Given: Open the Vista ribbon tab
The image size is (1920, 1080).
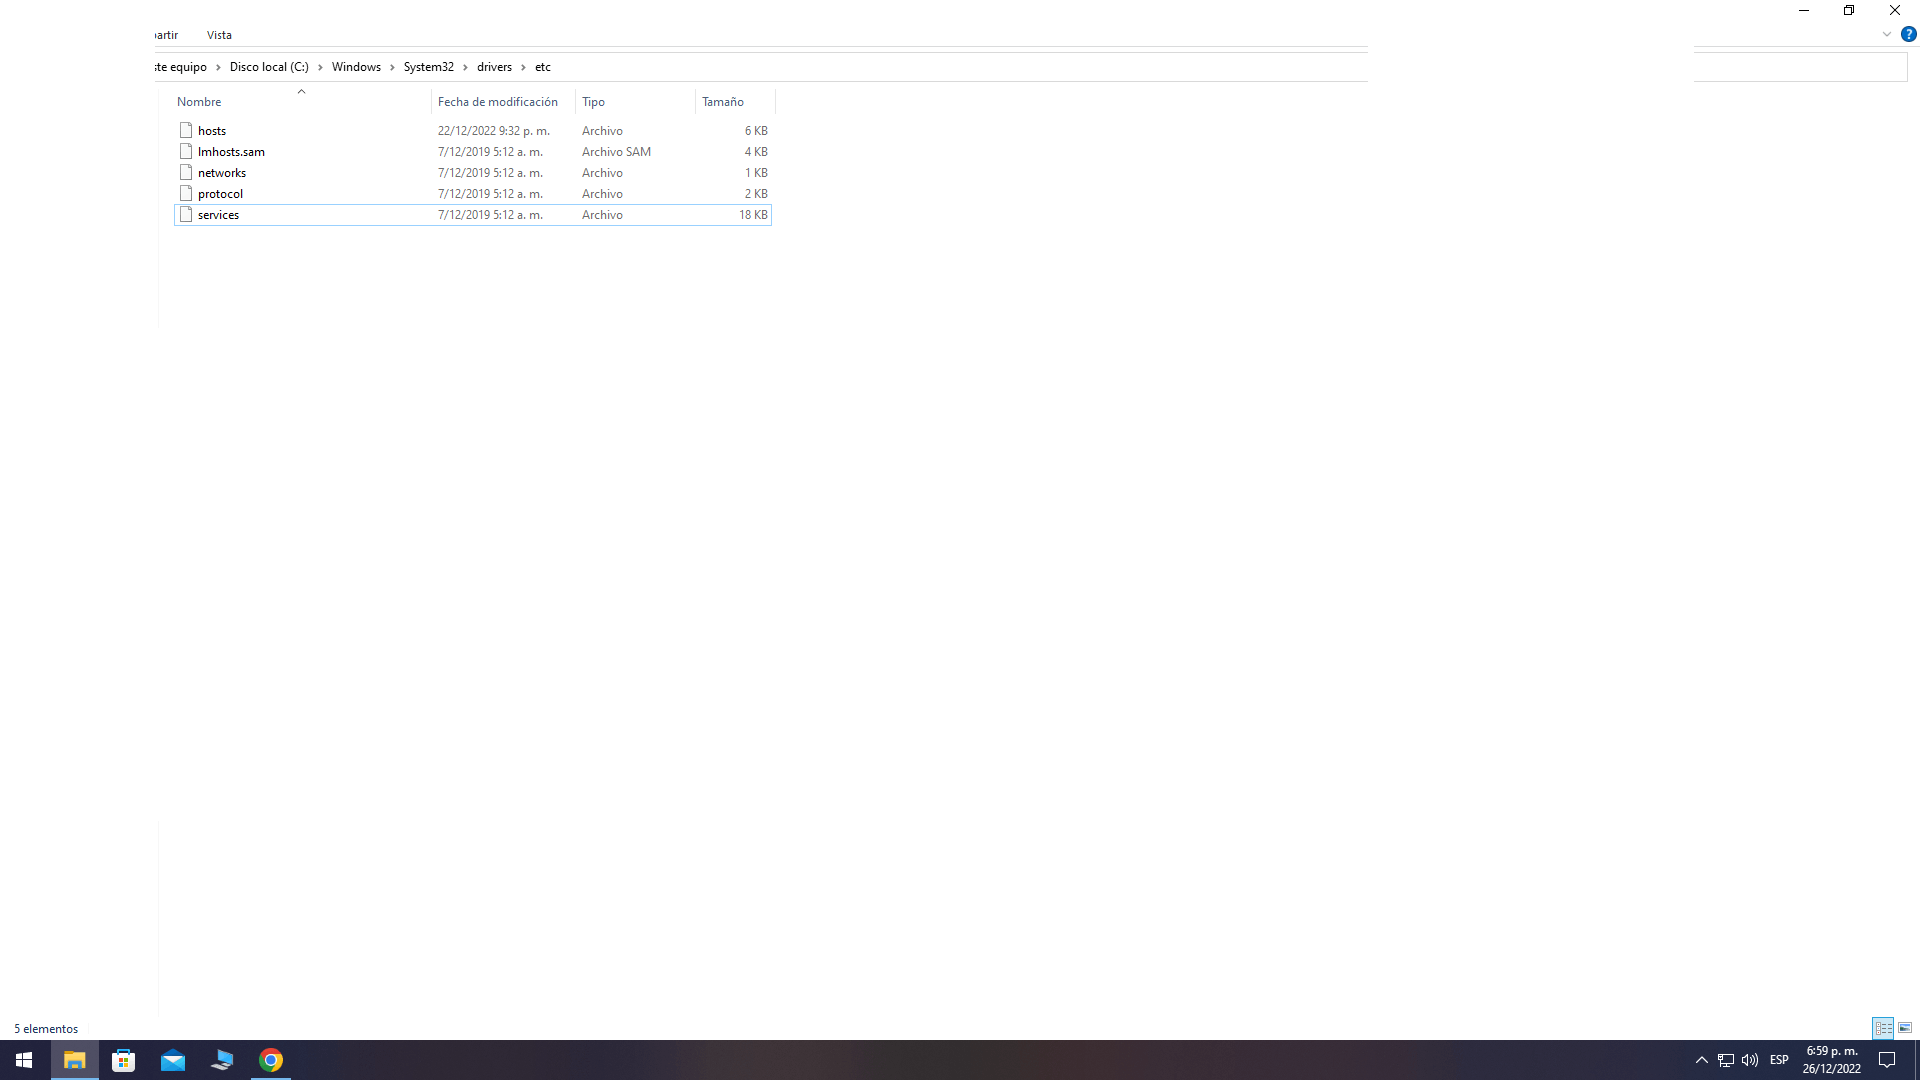Looking at the screenshot, I should (x=219, y=35).
